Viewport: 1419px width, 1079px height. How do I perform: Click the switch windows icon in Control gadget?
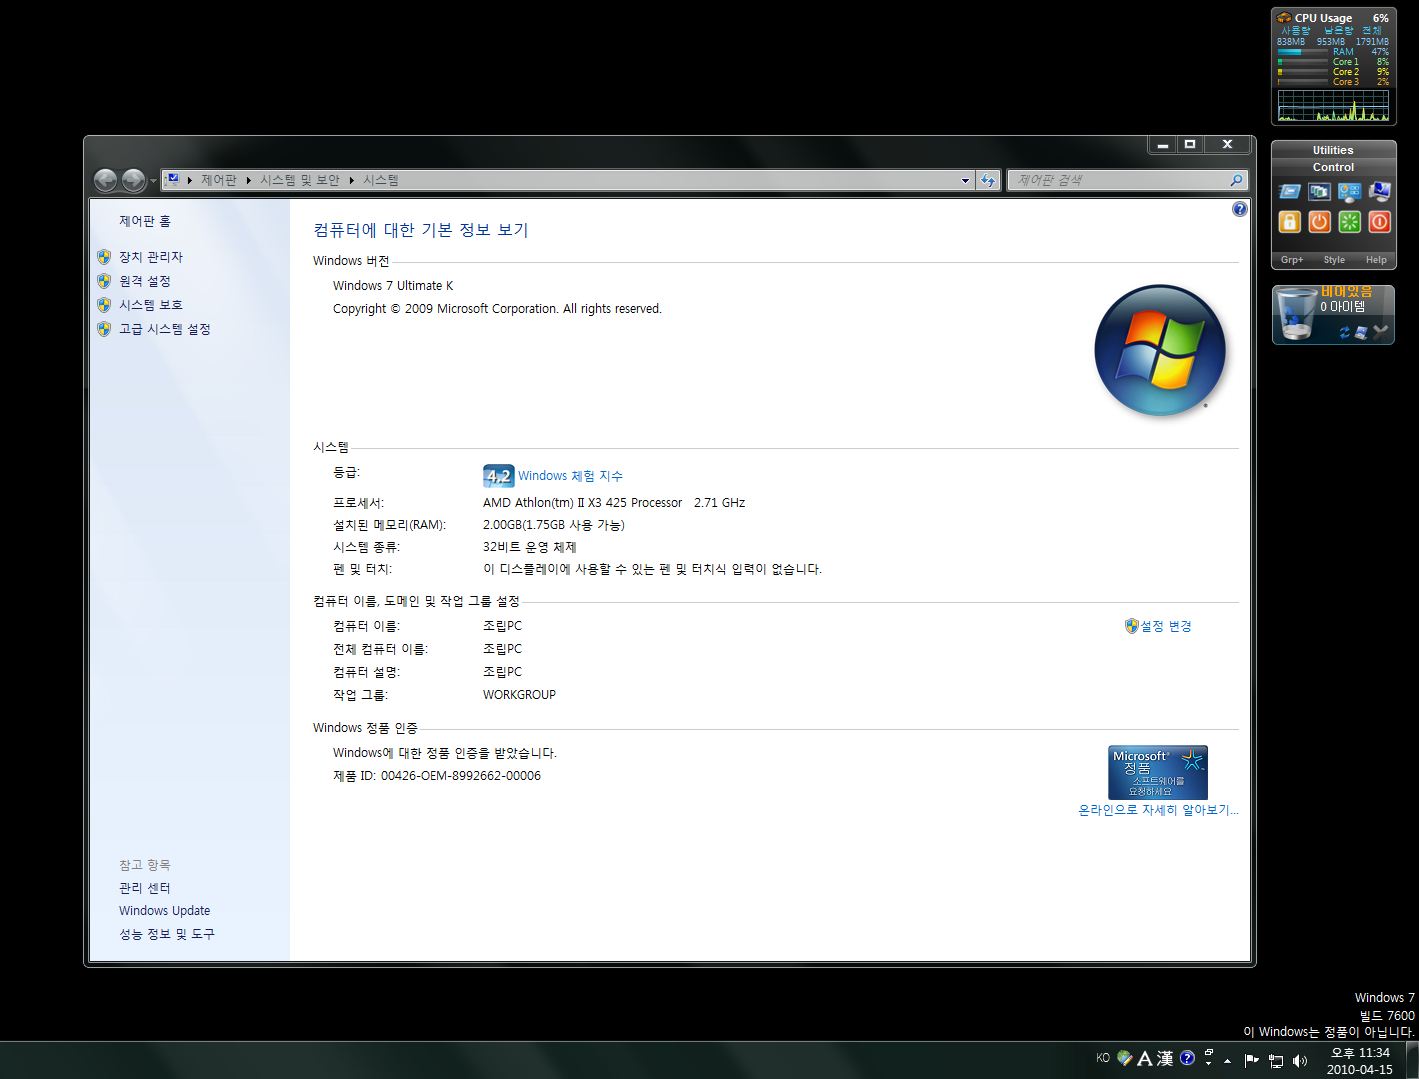1319,191
